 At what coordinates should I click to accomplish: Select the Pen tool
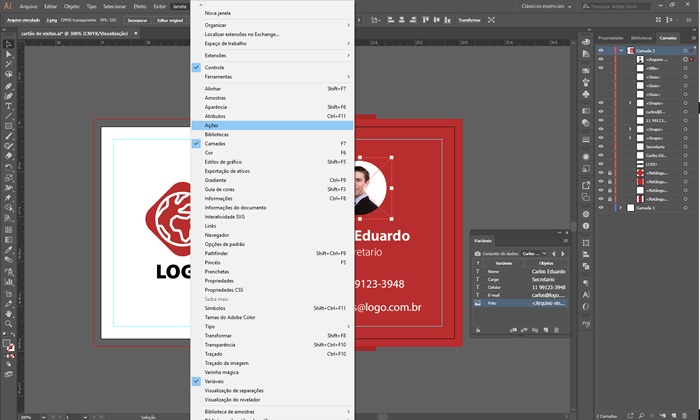pos(8,86)
